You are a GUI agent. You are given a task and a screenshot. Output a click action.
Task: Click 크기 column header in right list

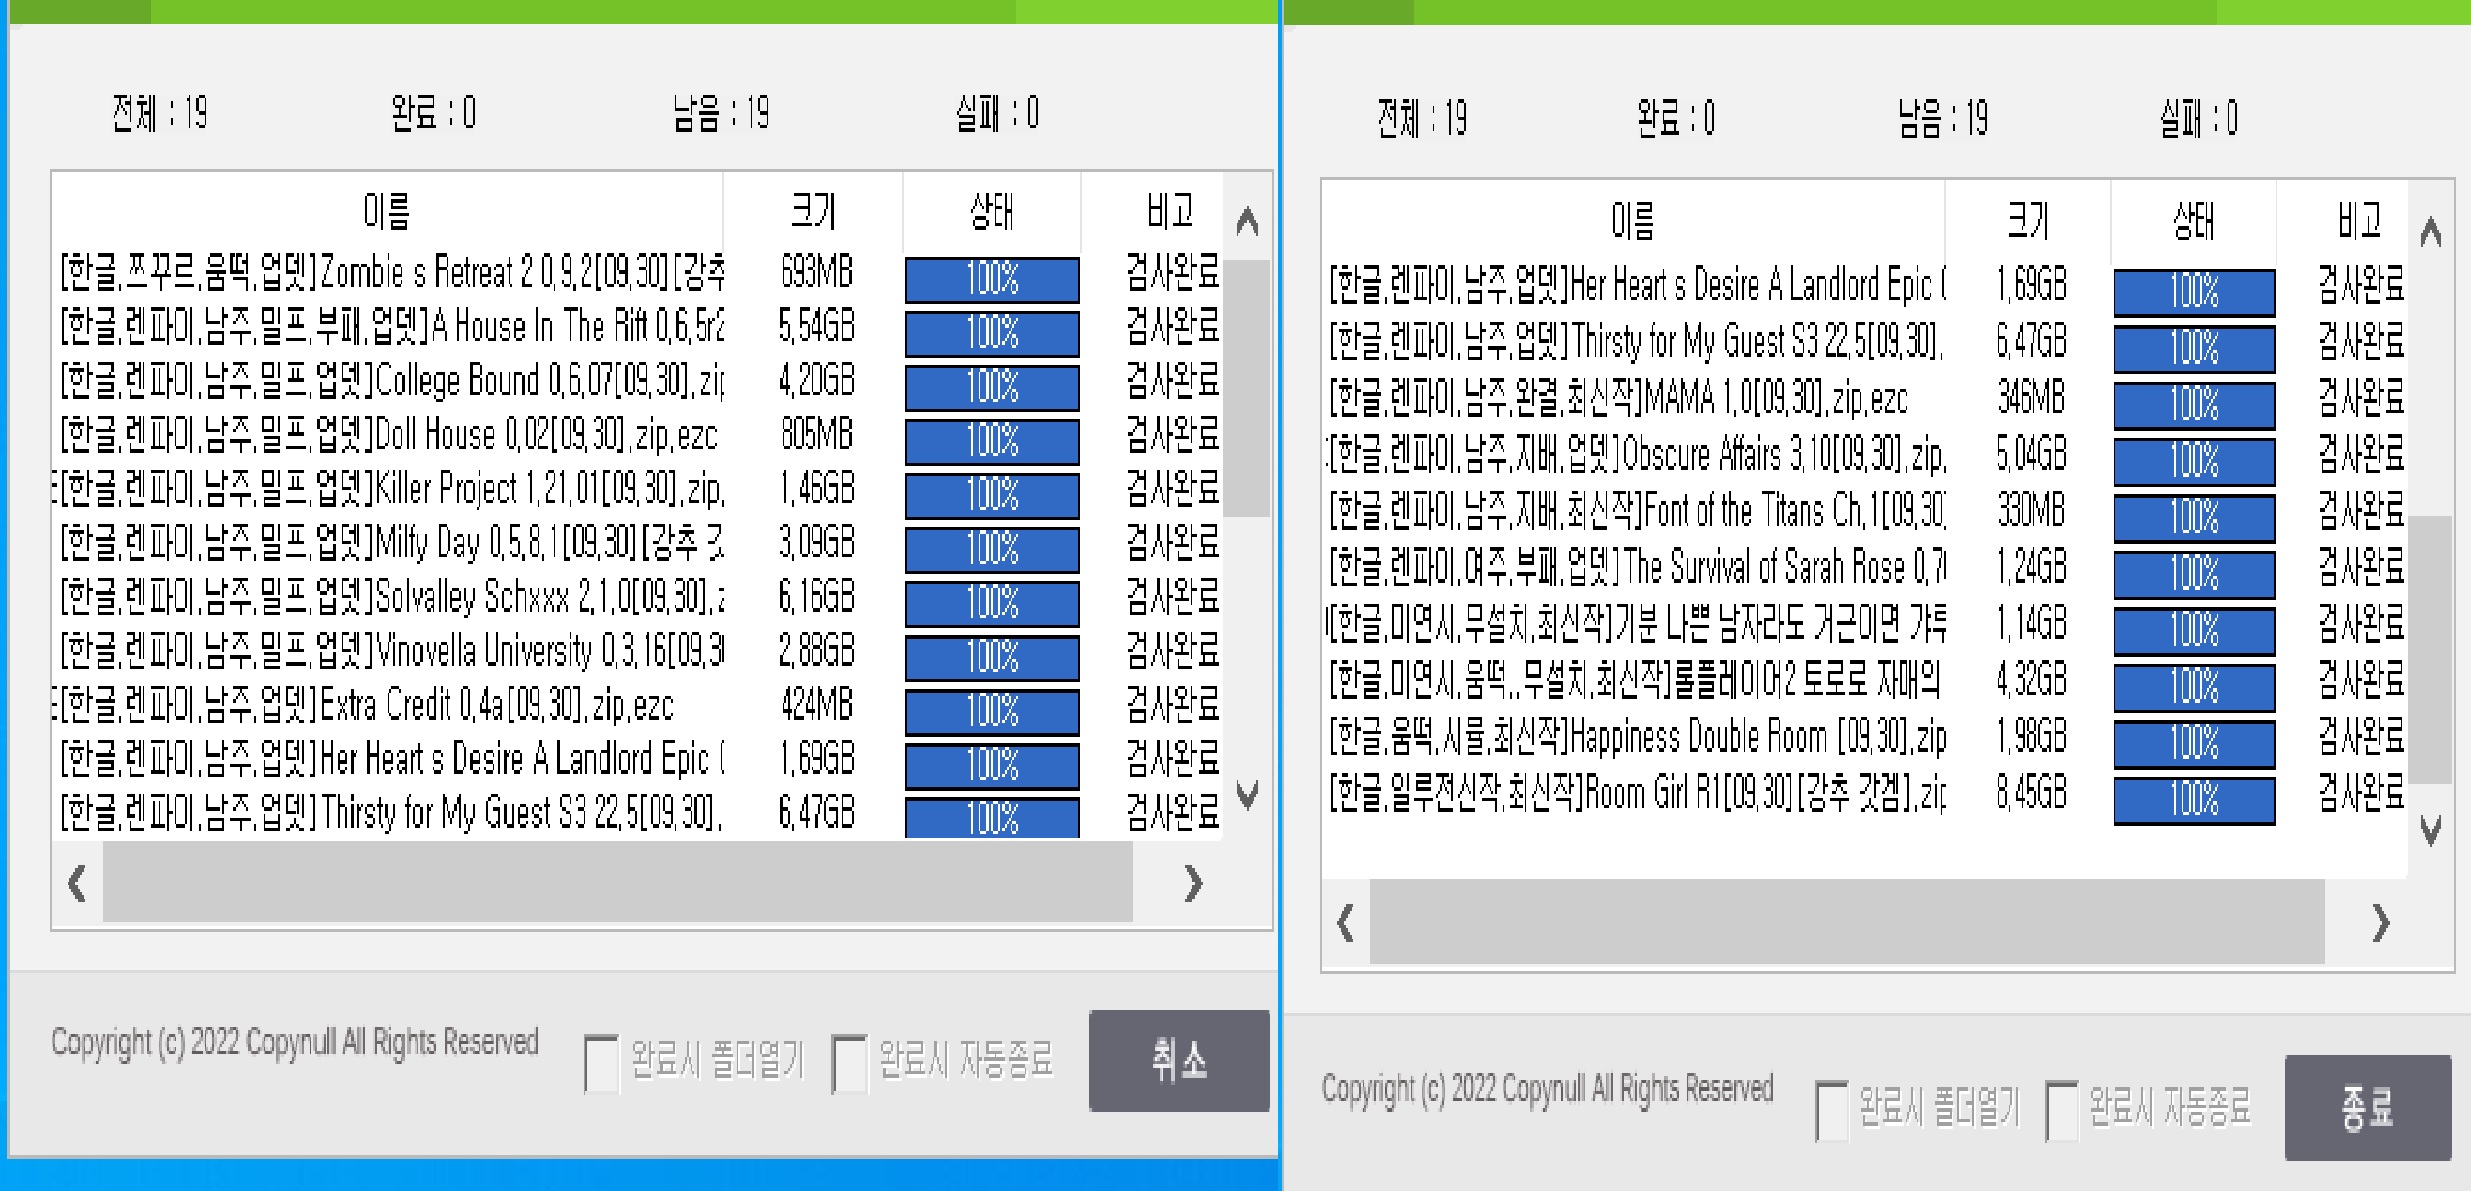click(2027, 220)
